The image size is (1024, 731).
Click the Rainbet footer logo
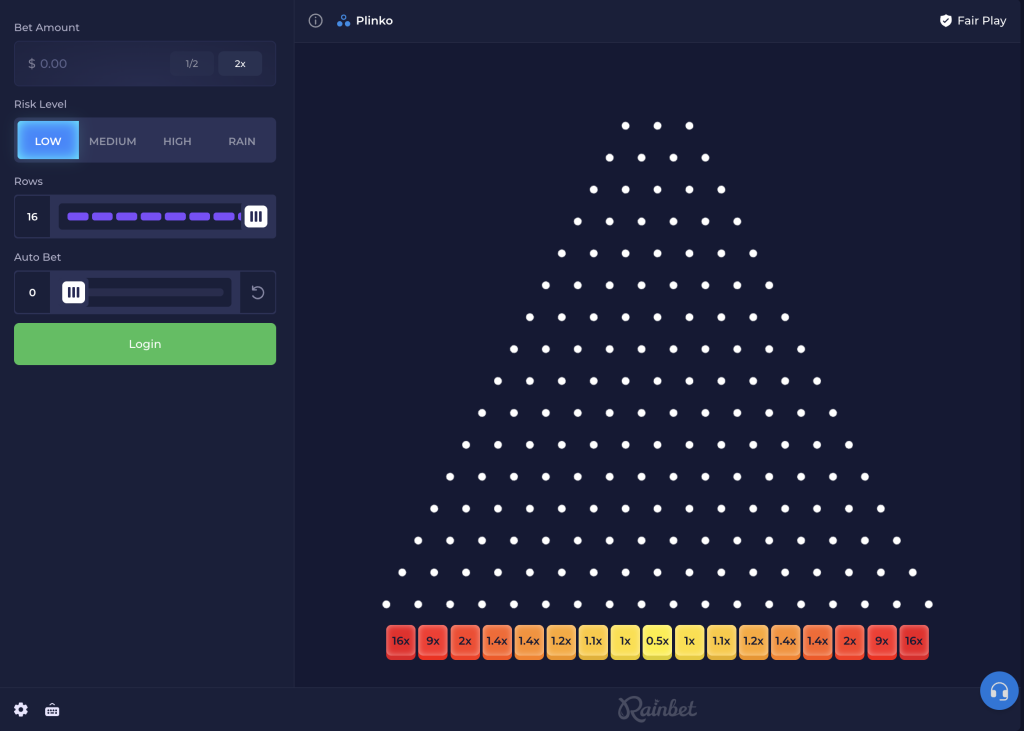tap(658, 709)
